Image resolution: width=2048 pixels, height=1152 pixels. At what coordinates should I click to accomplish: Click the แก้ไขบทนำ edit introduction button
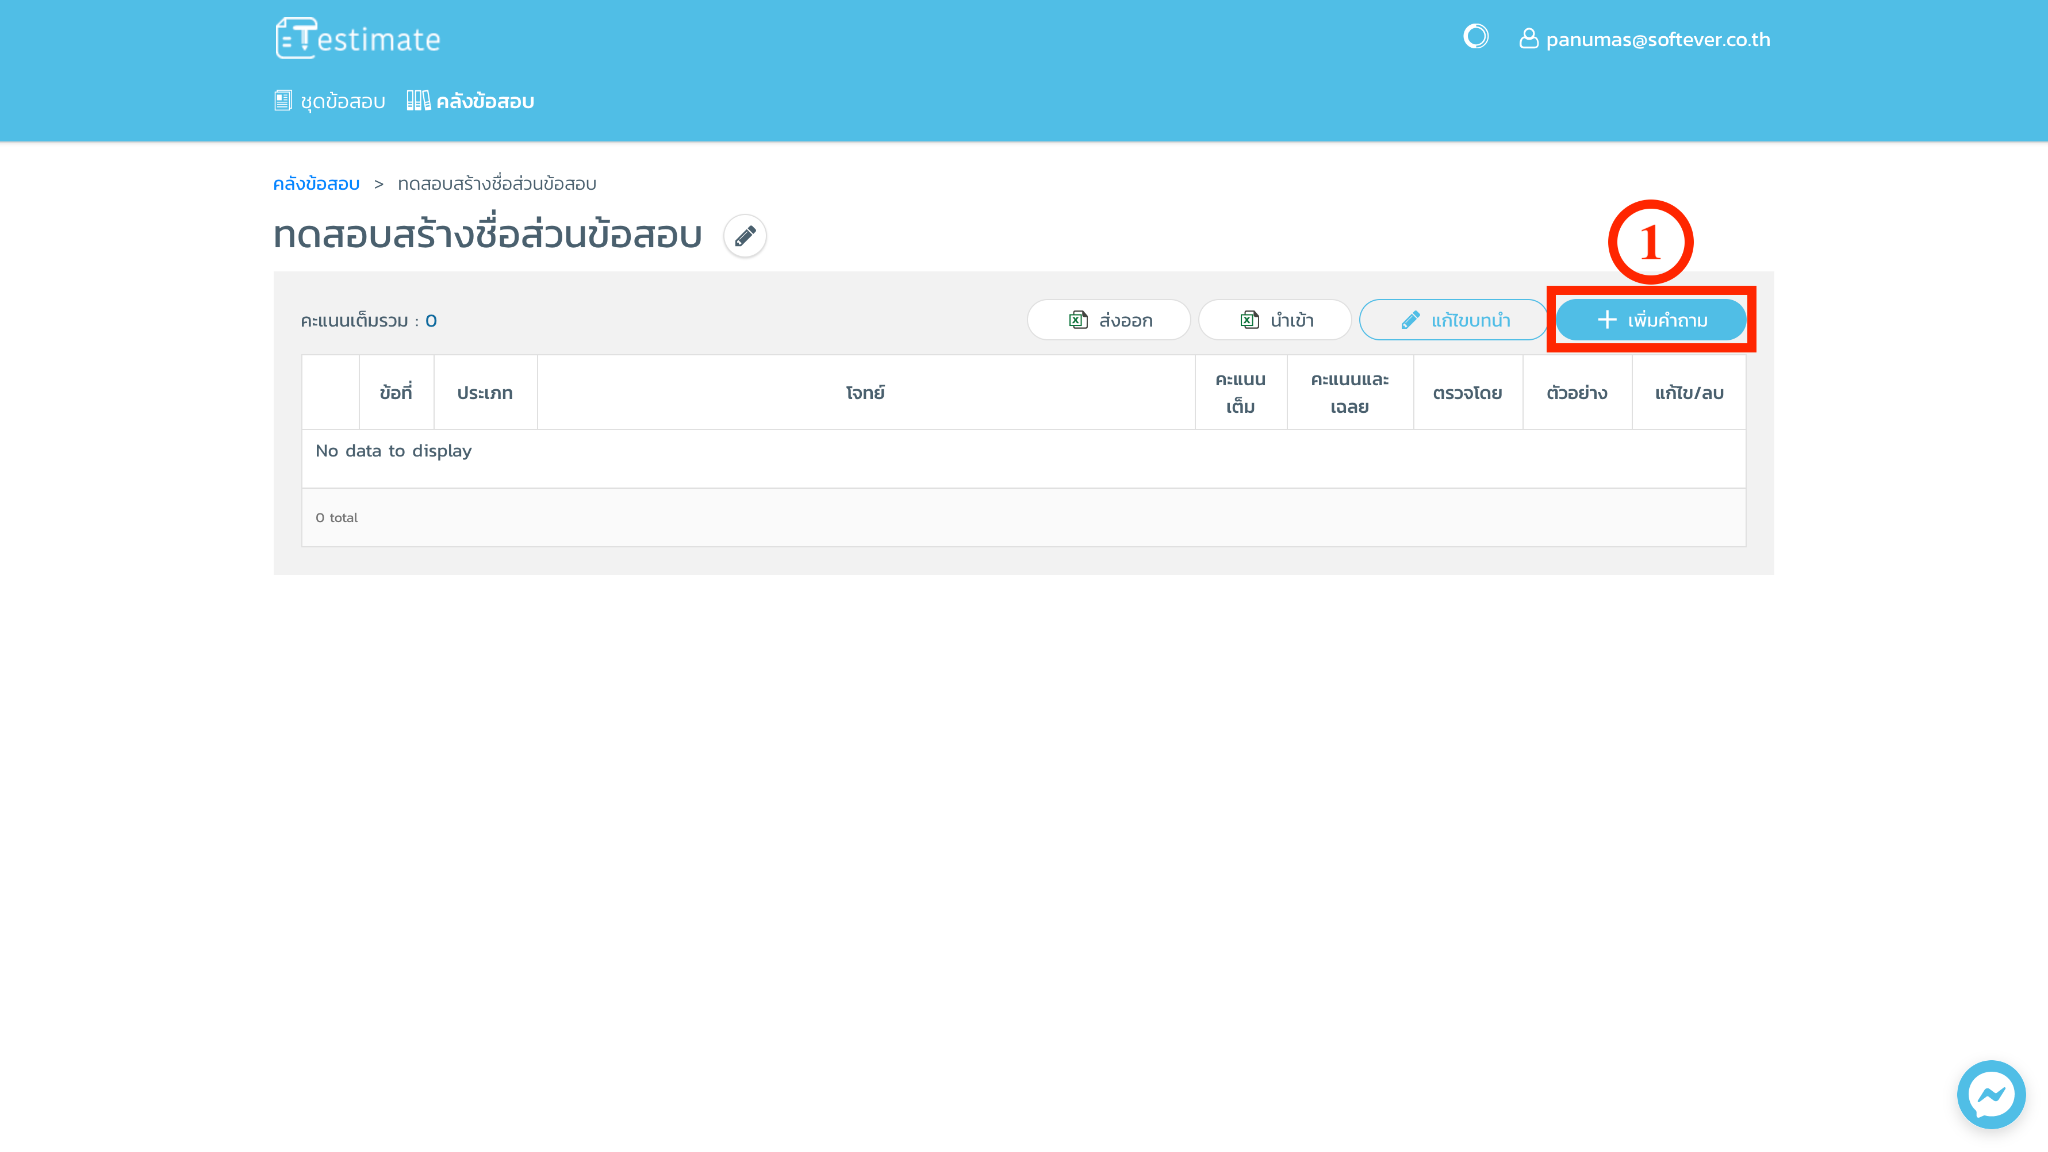[1454, 320]
